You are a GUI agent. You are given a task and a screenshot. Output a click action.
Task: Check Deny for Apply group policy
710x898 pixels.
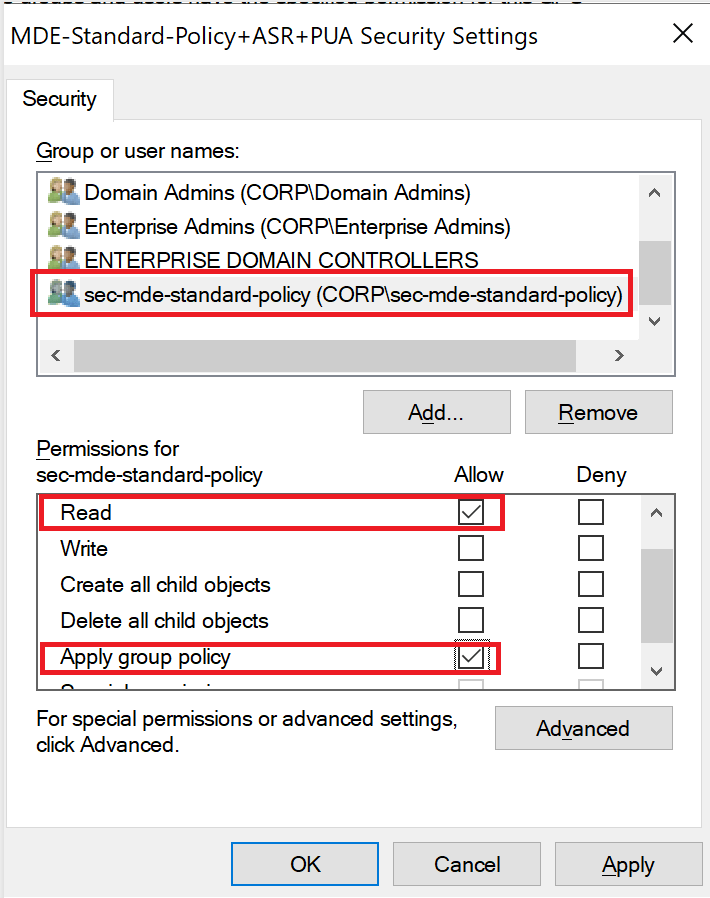pos(591,658)
